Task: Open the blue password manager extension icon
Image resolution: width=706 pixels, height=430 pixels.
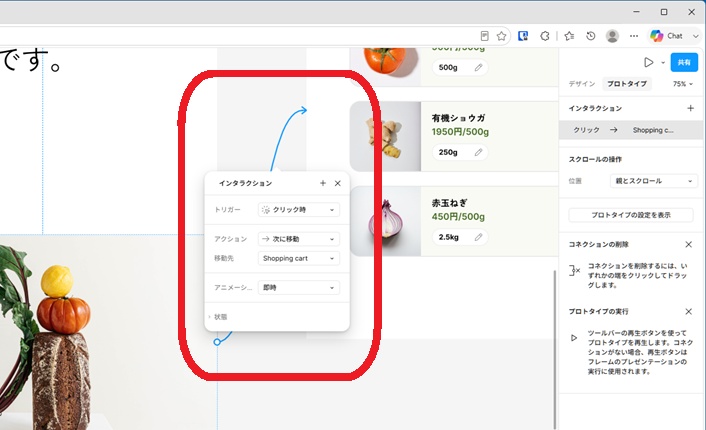Action: coord(523,36)
